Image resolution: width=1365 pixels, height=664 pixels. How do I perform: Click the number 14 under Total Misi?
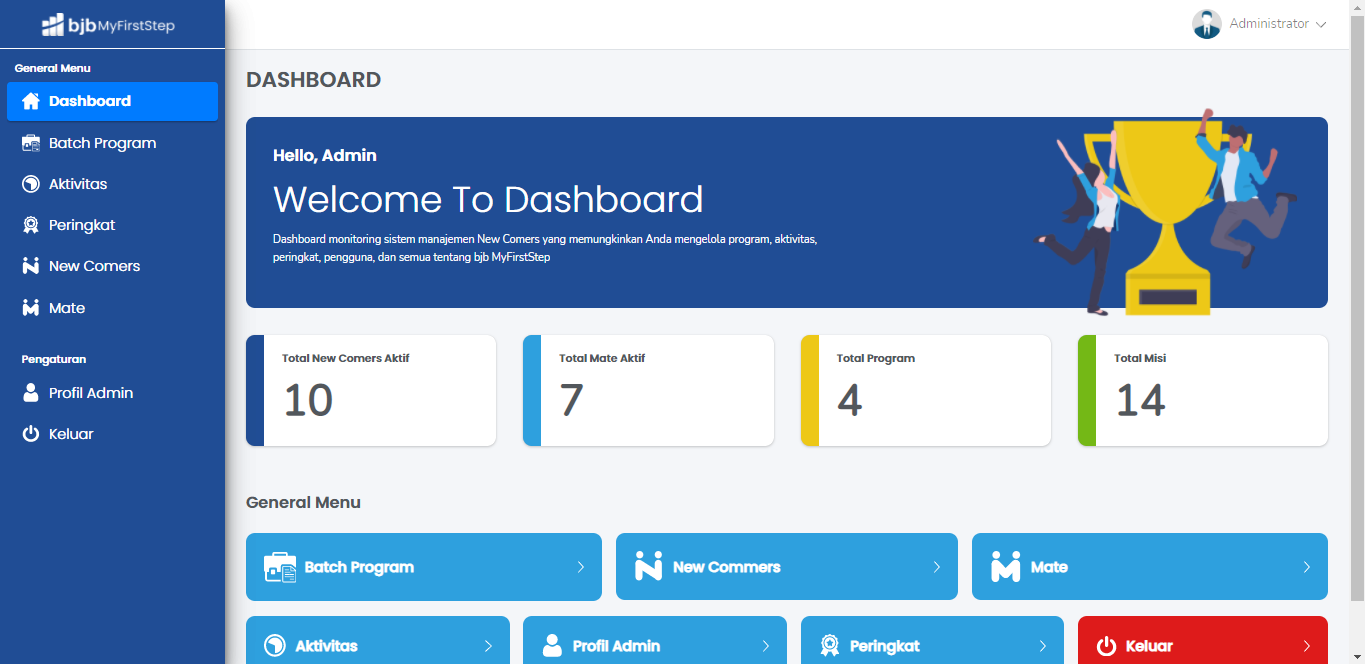[x=1140, y=400]
